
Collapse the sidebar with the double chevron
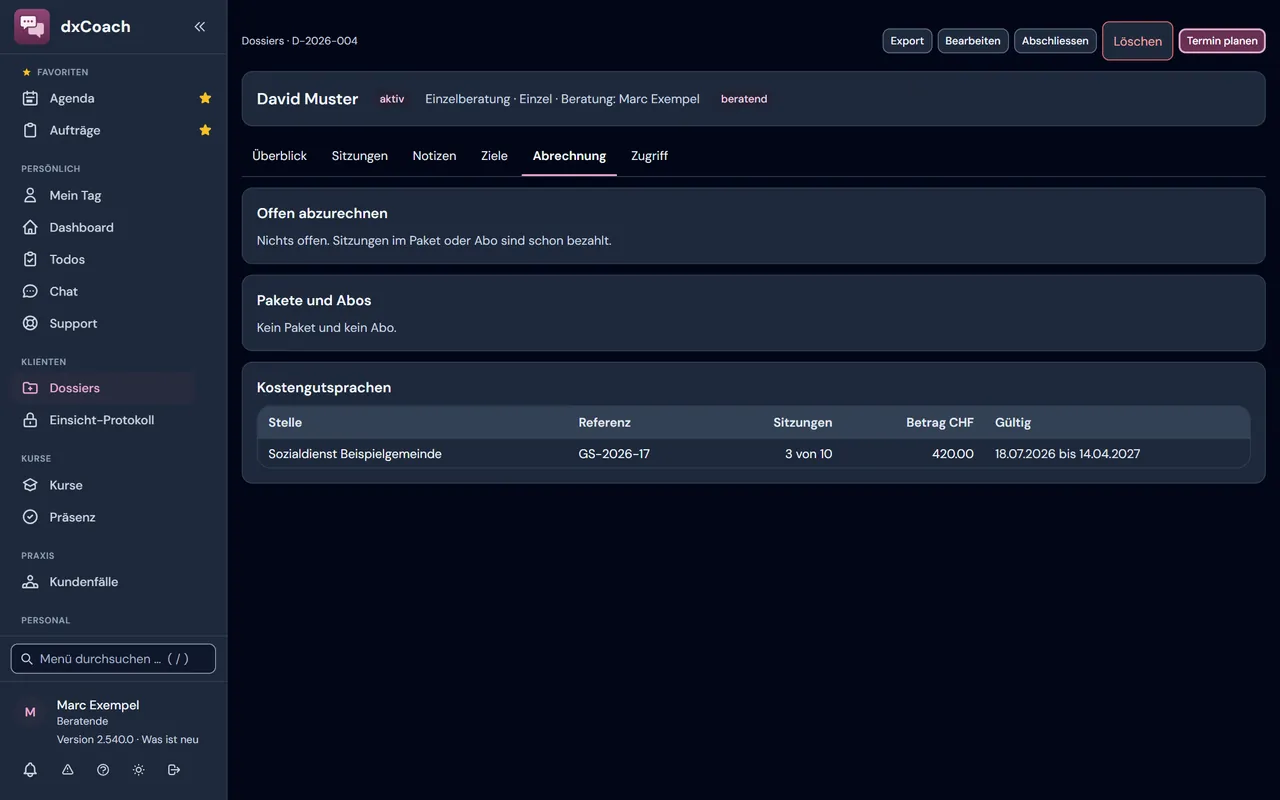tap(200, 27)
